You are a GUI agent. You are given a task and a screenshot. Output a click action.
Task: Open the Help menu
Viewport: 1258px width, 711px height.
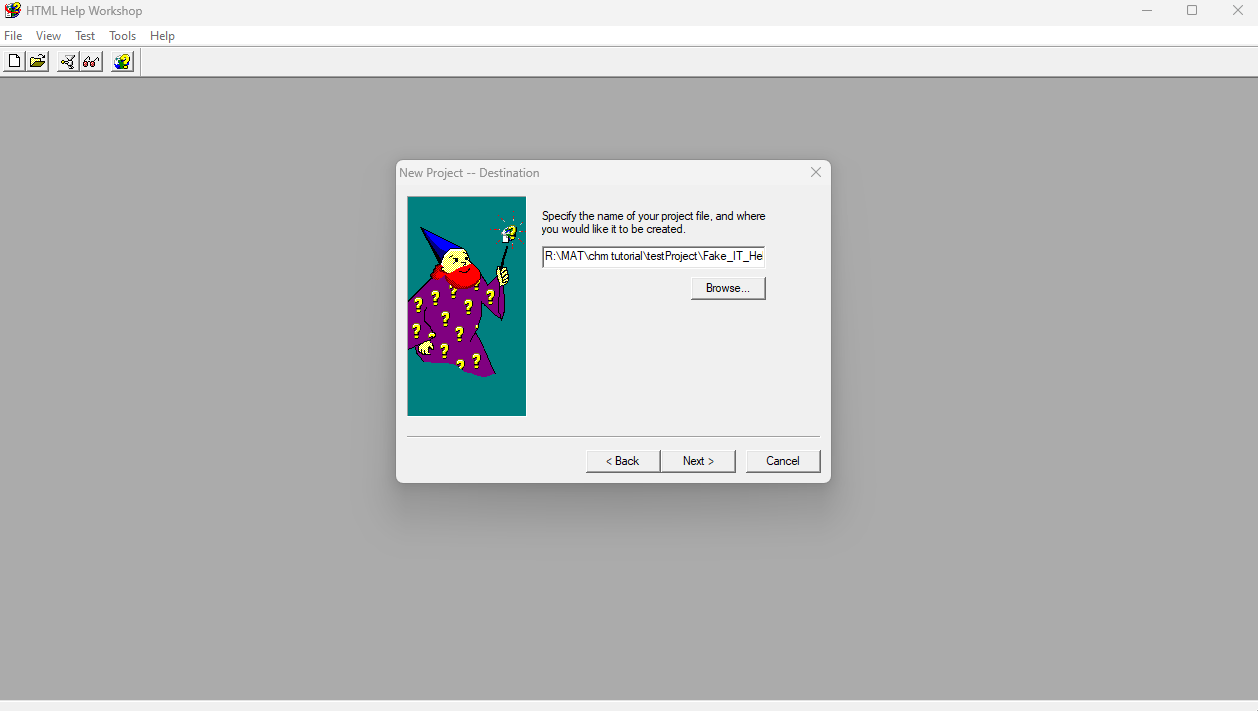tap(162, 36)
